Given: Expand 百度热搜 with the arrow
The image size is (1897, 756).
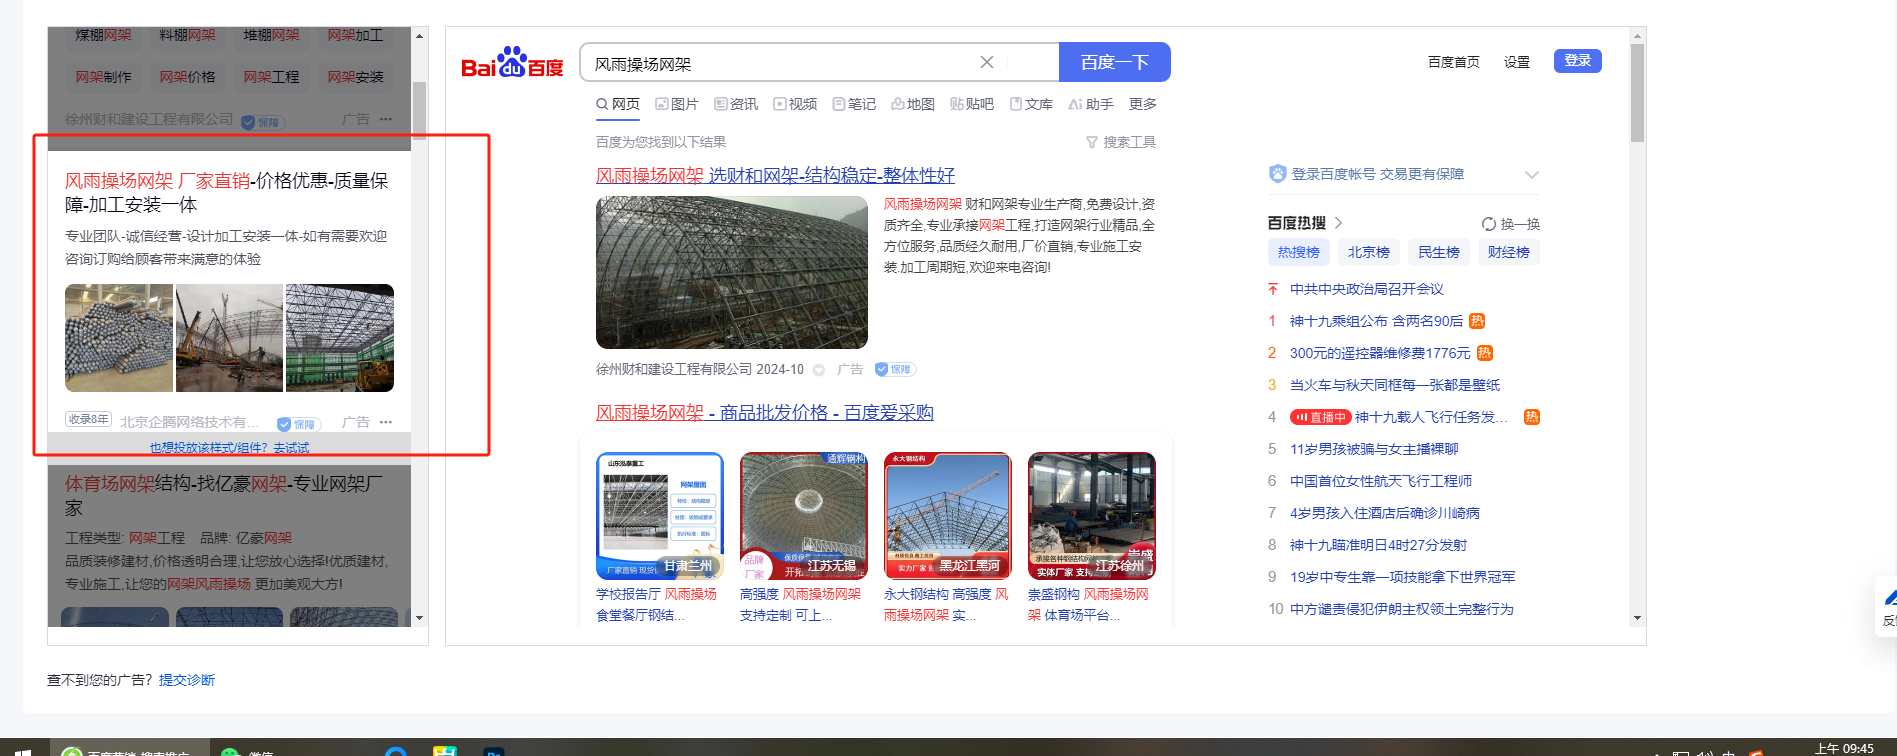Looking at the screenshot, I should coord(1338,223).
